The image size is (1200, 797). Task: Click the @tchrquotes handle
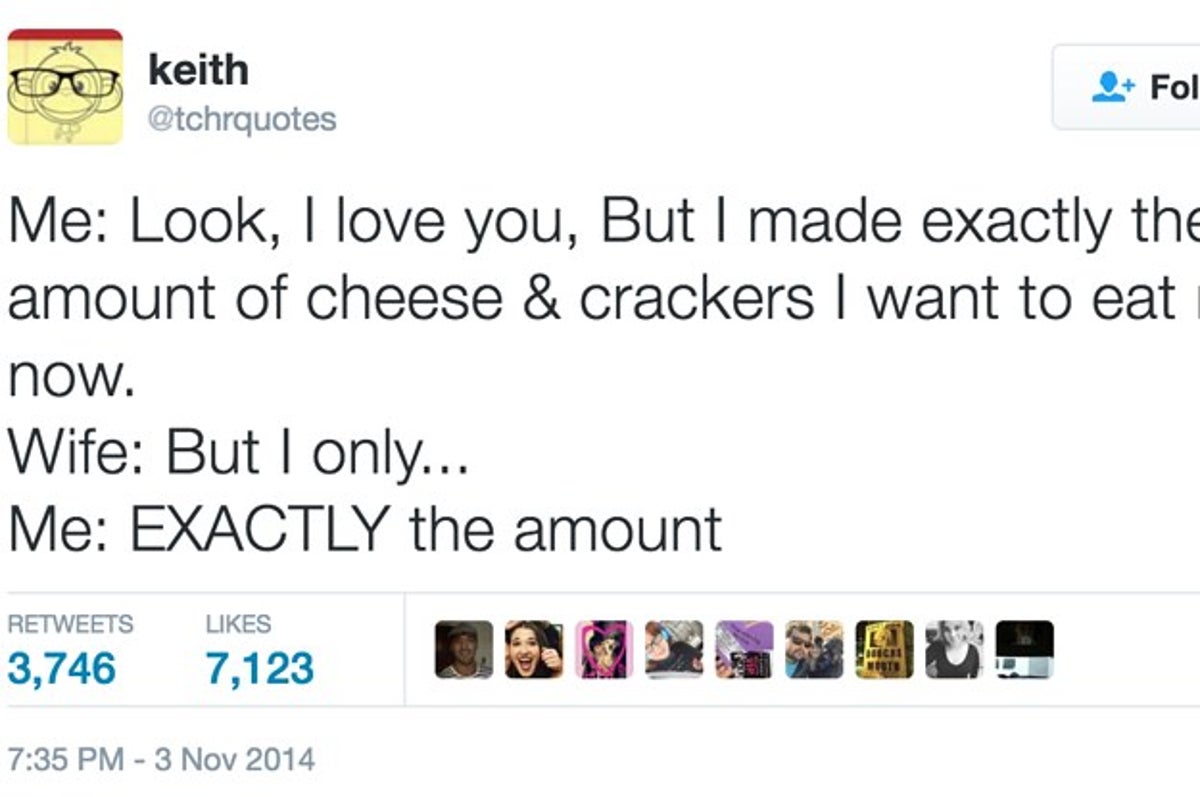pos(243,117)
